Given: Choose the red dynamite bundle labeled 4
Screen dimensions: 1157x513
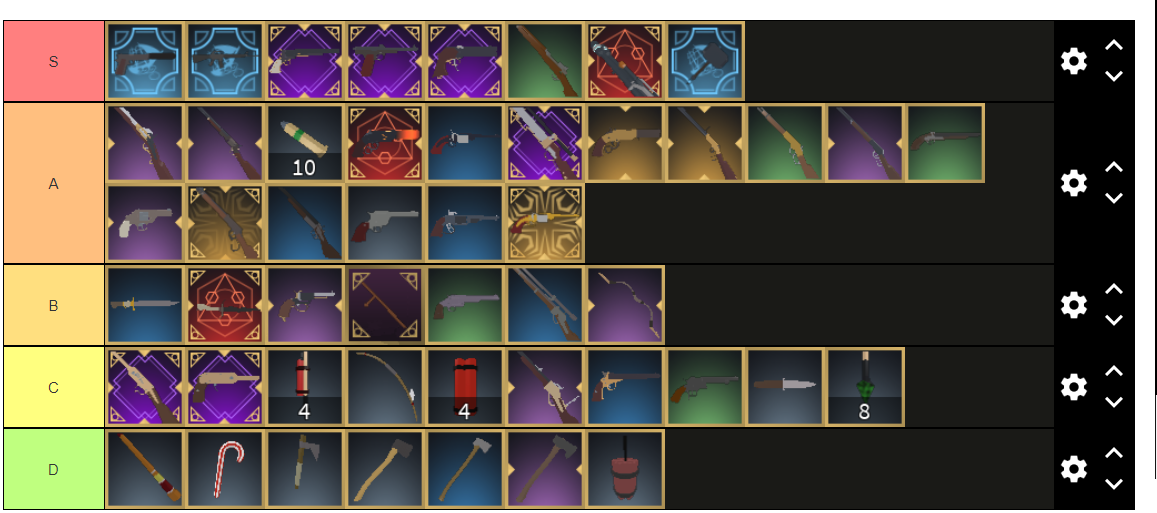Looking at the screenshot, I should [465, 388].
